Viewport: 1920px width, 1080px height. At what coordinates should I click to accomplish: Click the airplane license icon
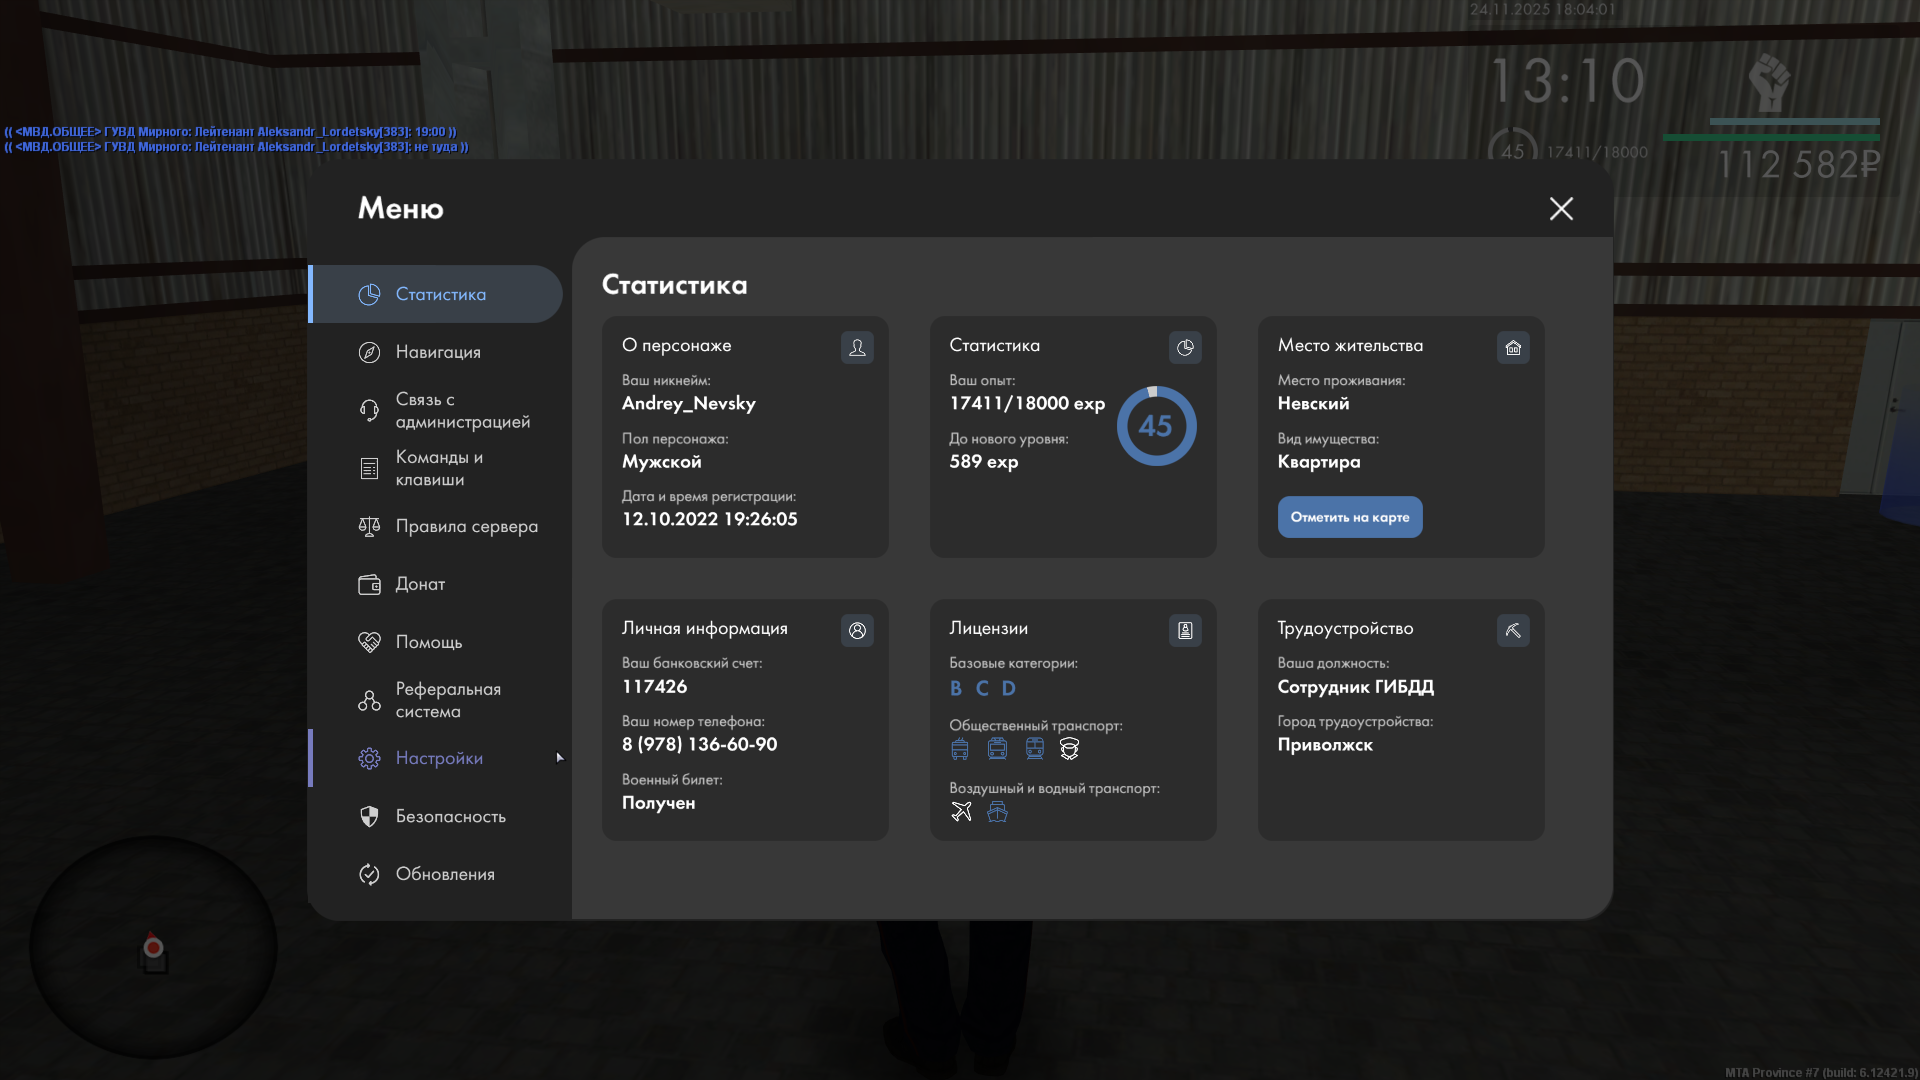pos(961,811)
